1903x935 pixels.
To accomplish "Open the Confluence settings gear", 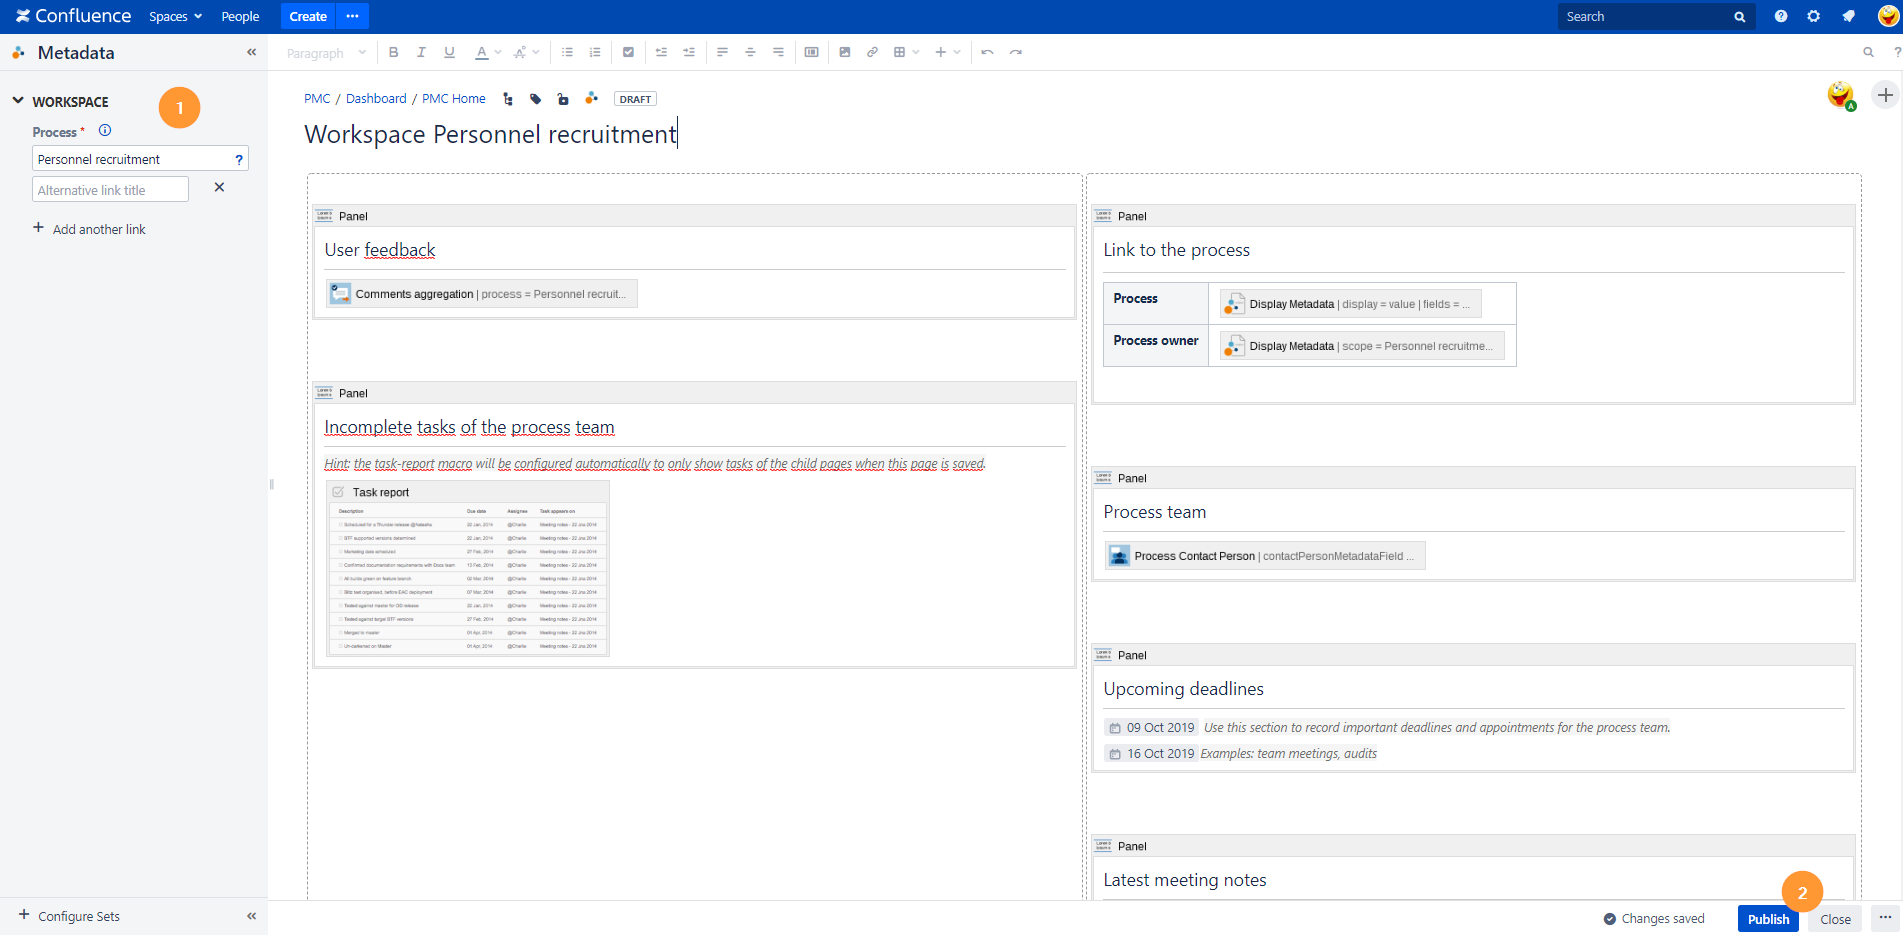I will pyautogui.click(x=1813, y=16).
